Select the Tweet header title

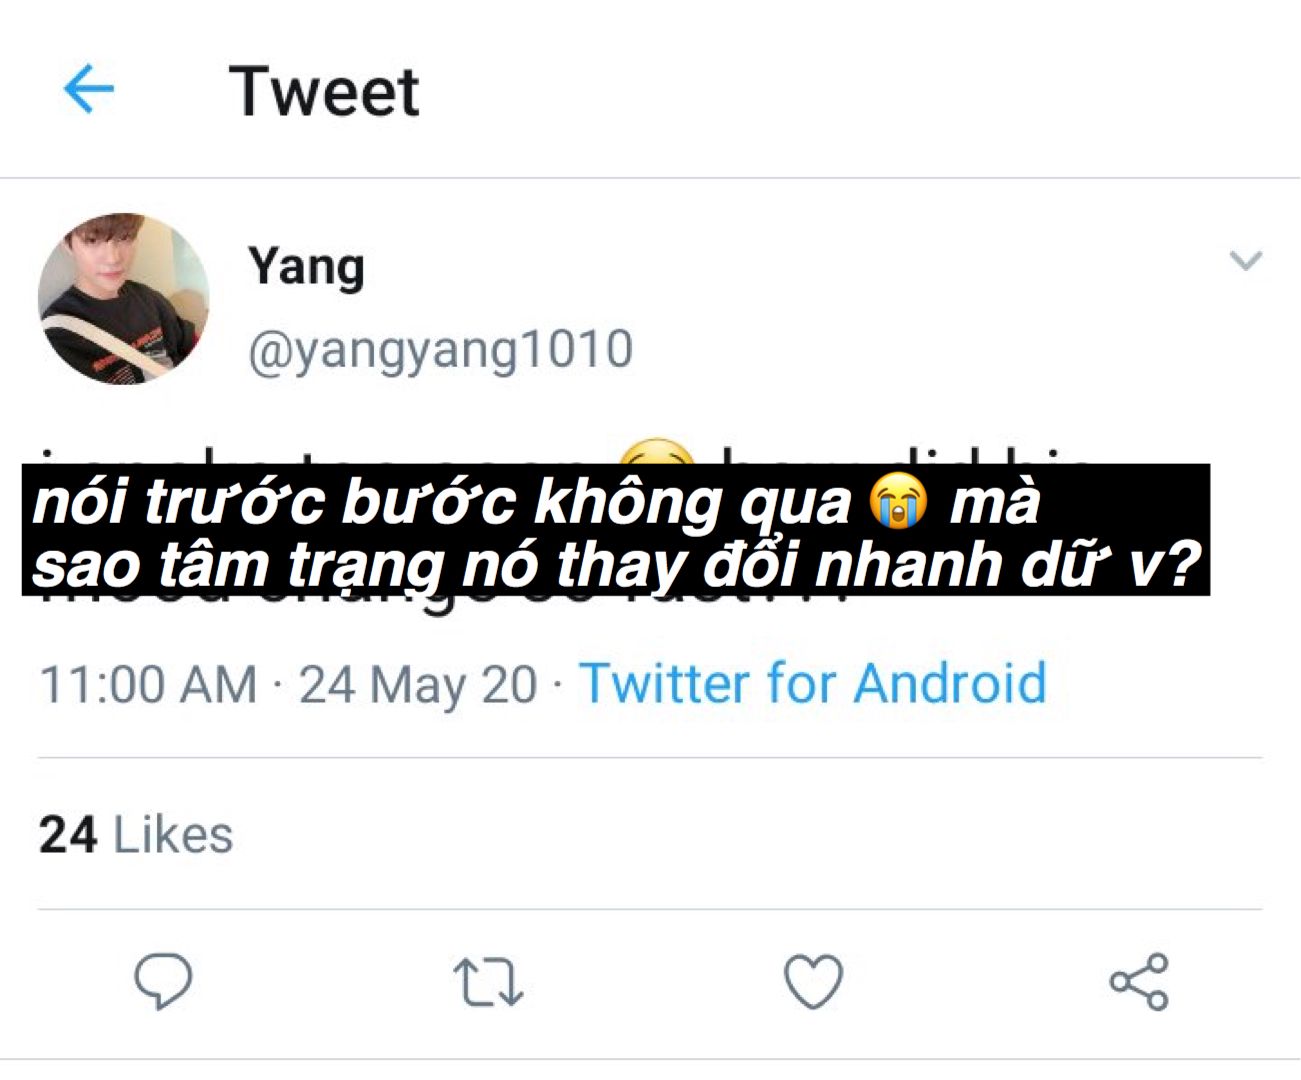[x=324, y=92]
